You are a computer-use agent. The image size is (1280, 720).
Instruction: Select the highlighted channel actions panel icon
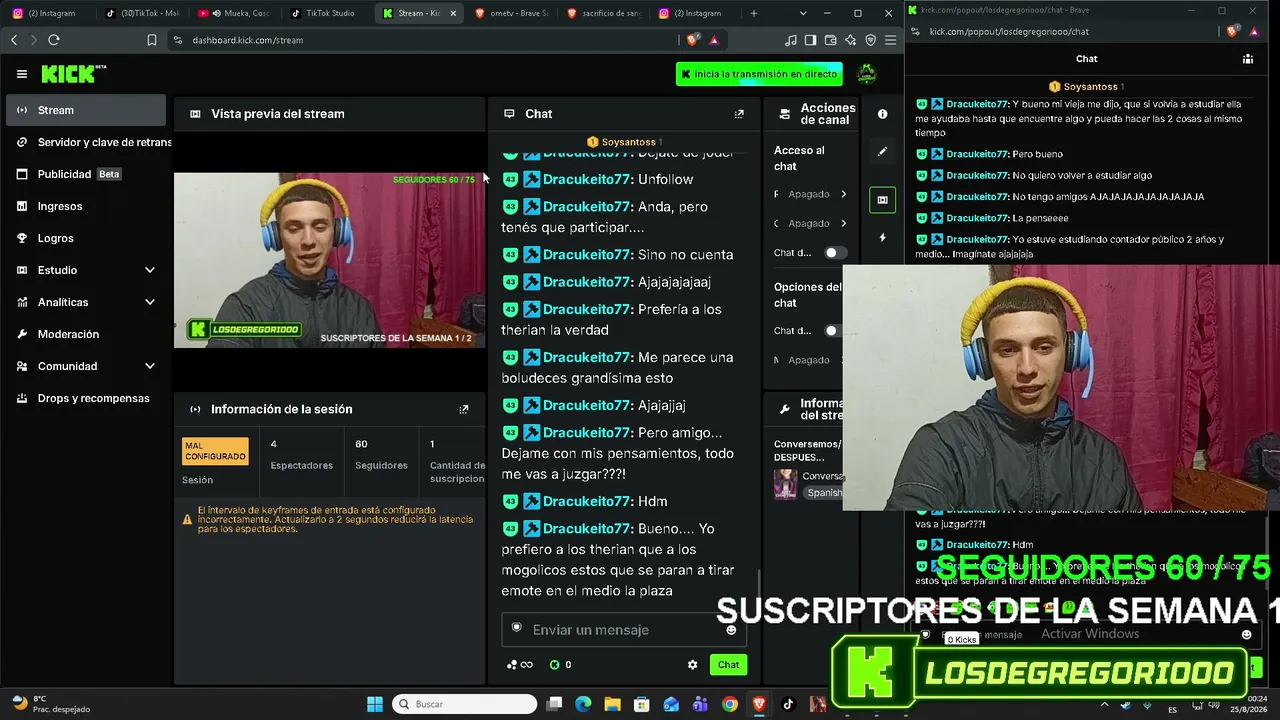(882, 200)
